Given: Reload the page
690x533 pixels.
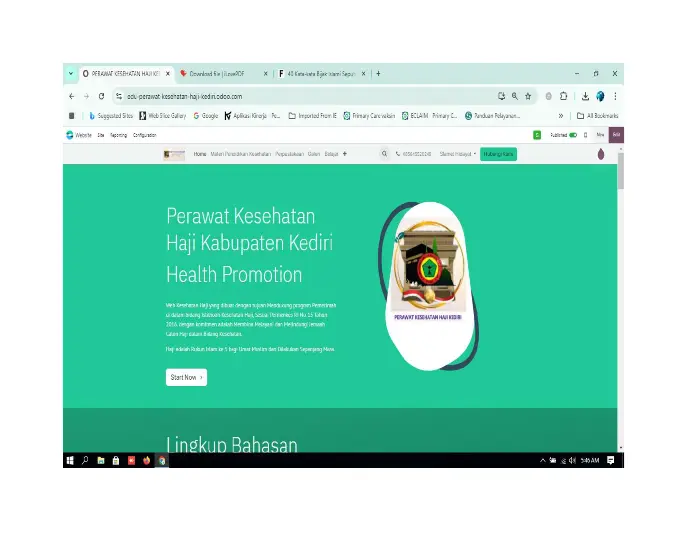Looking at the screenshot, I should pos(102,96).
